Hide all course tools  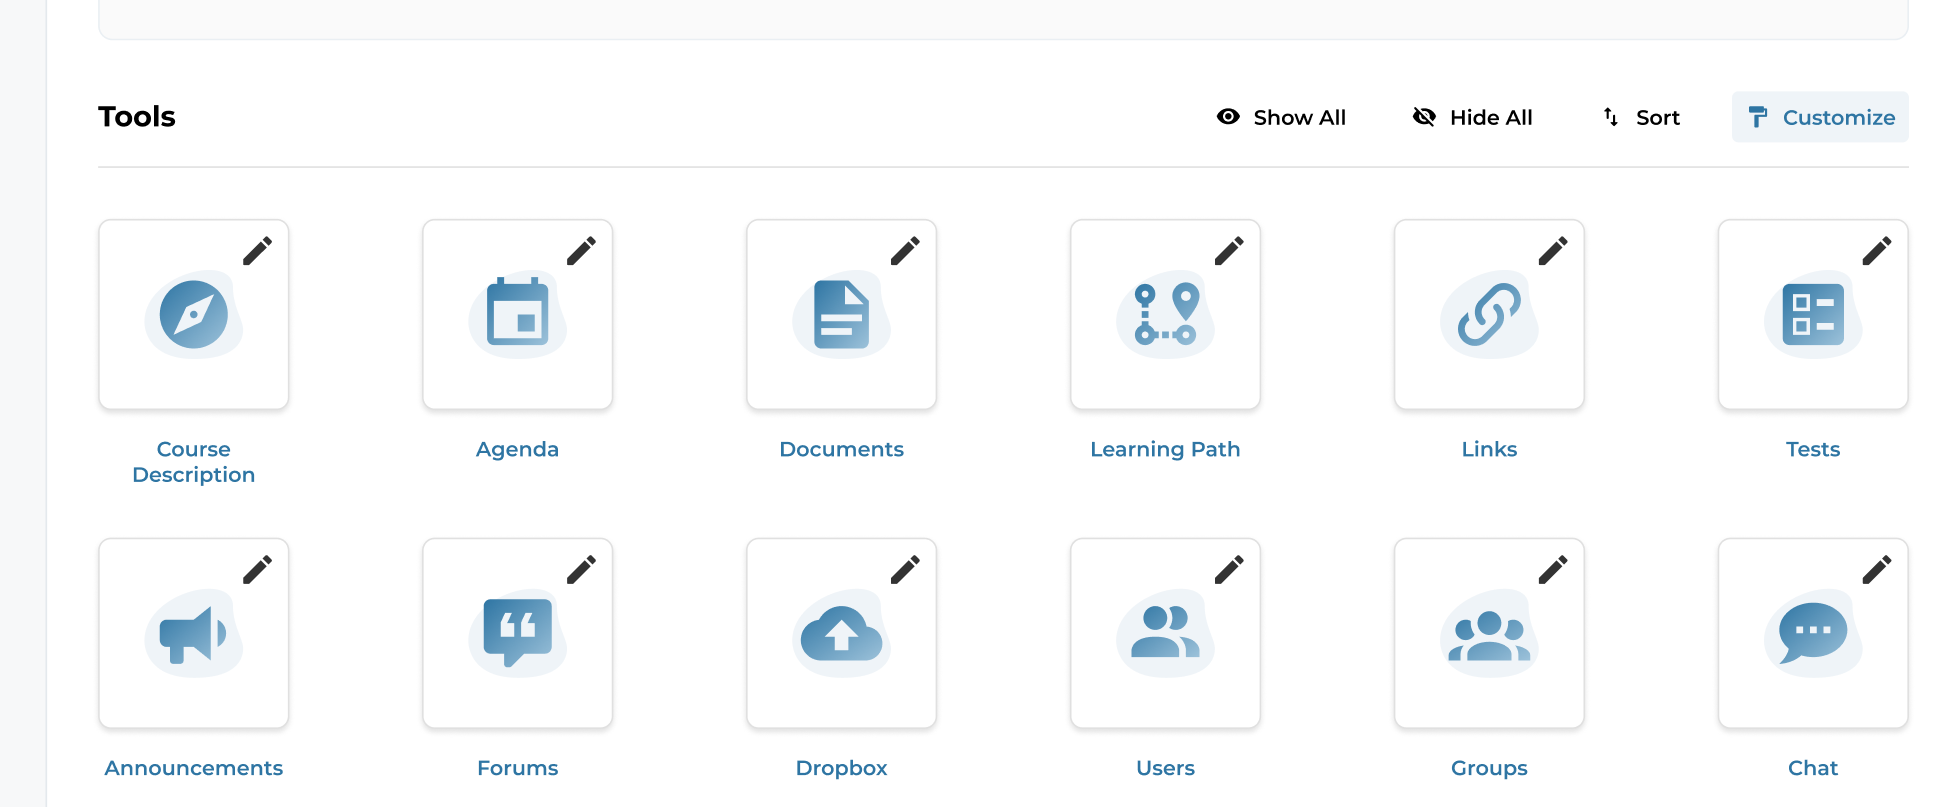(1471, 117)
